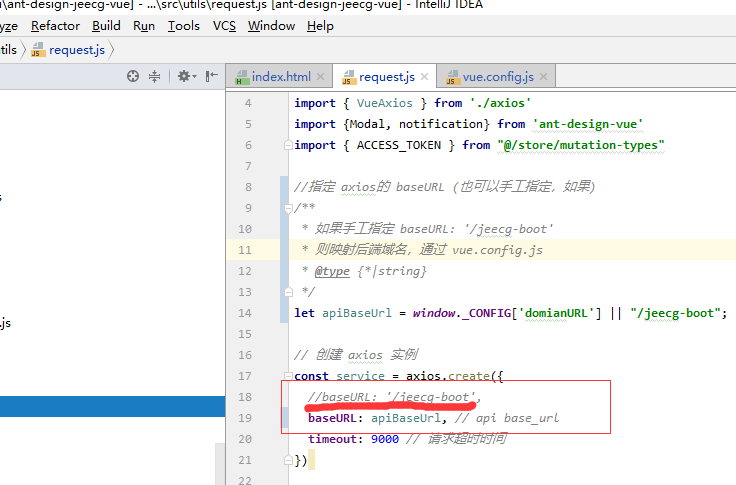Click the fold end marker on line 21
This screenshot has height=485, width=736.
288,460
